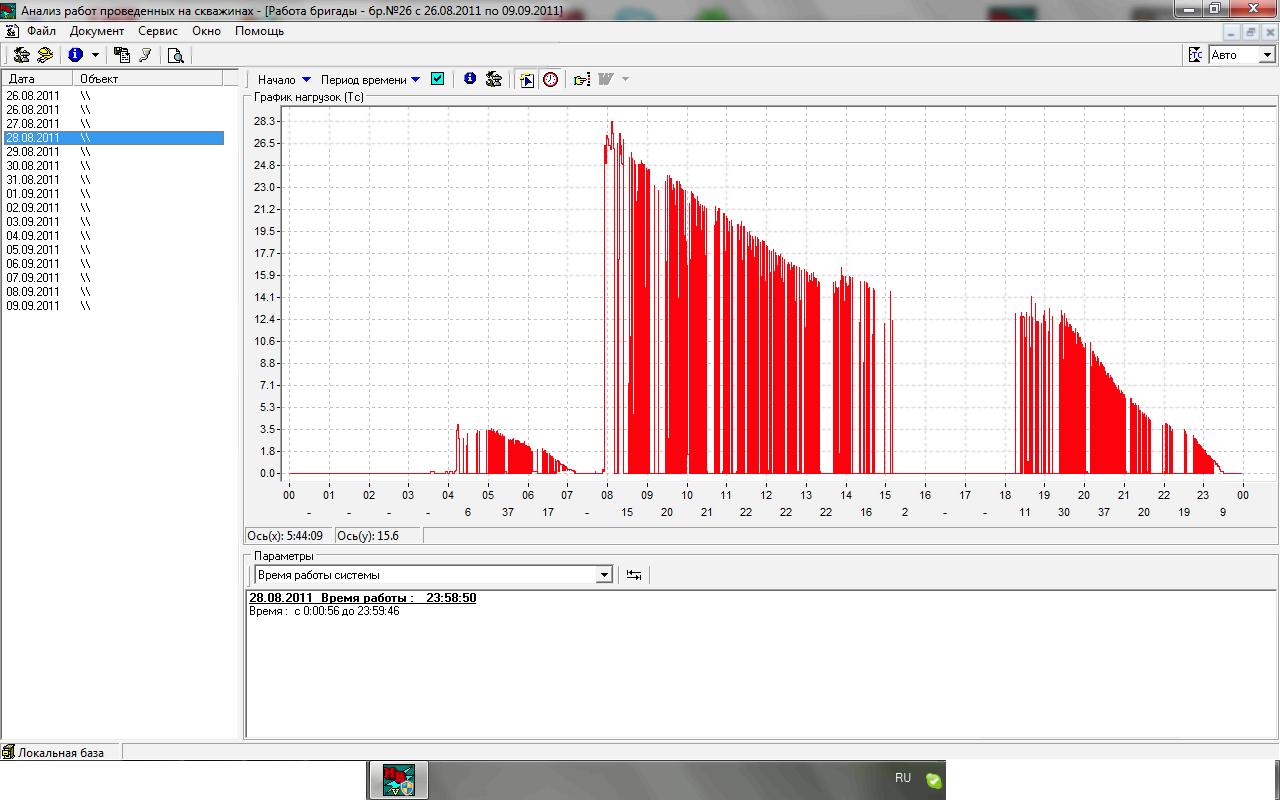
Task: Select the 04.09.2011 row
Action: [113, 236]
